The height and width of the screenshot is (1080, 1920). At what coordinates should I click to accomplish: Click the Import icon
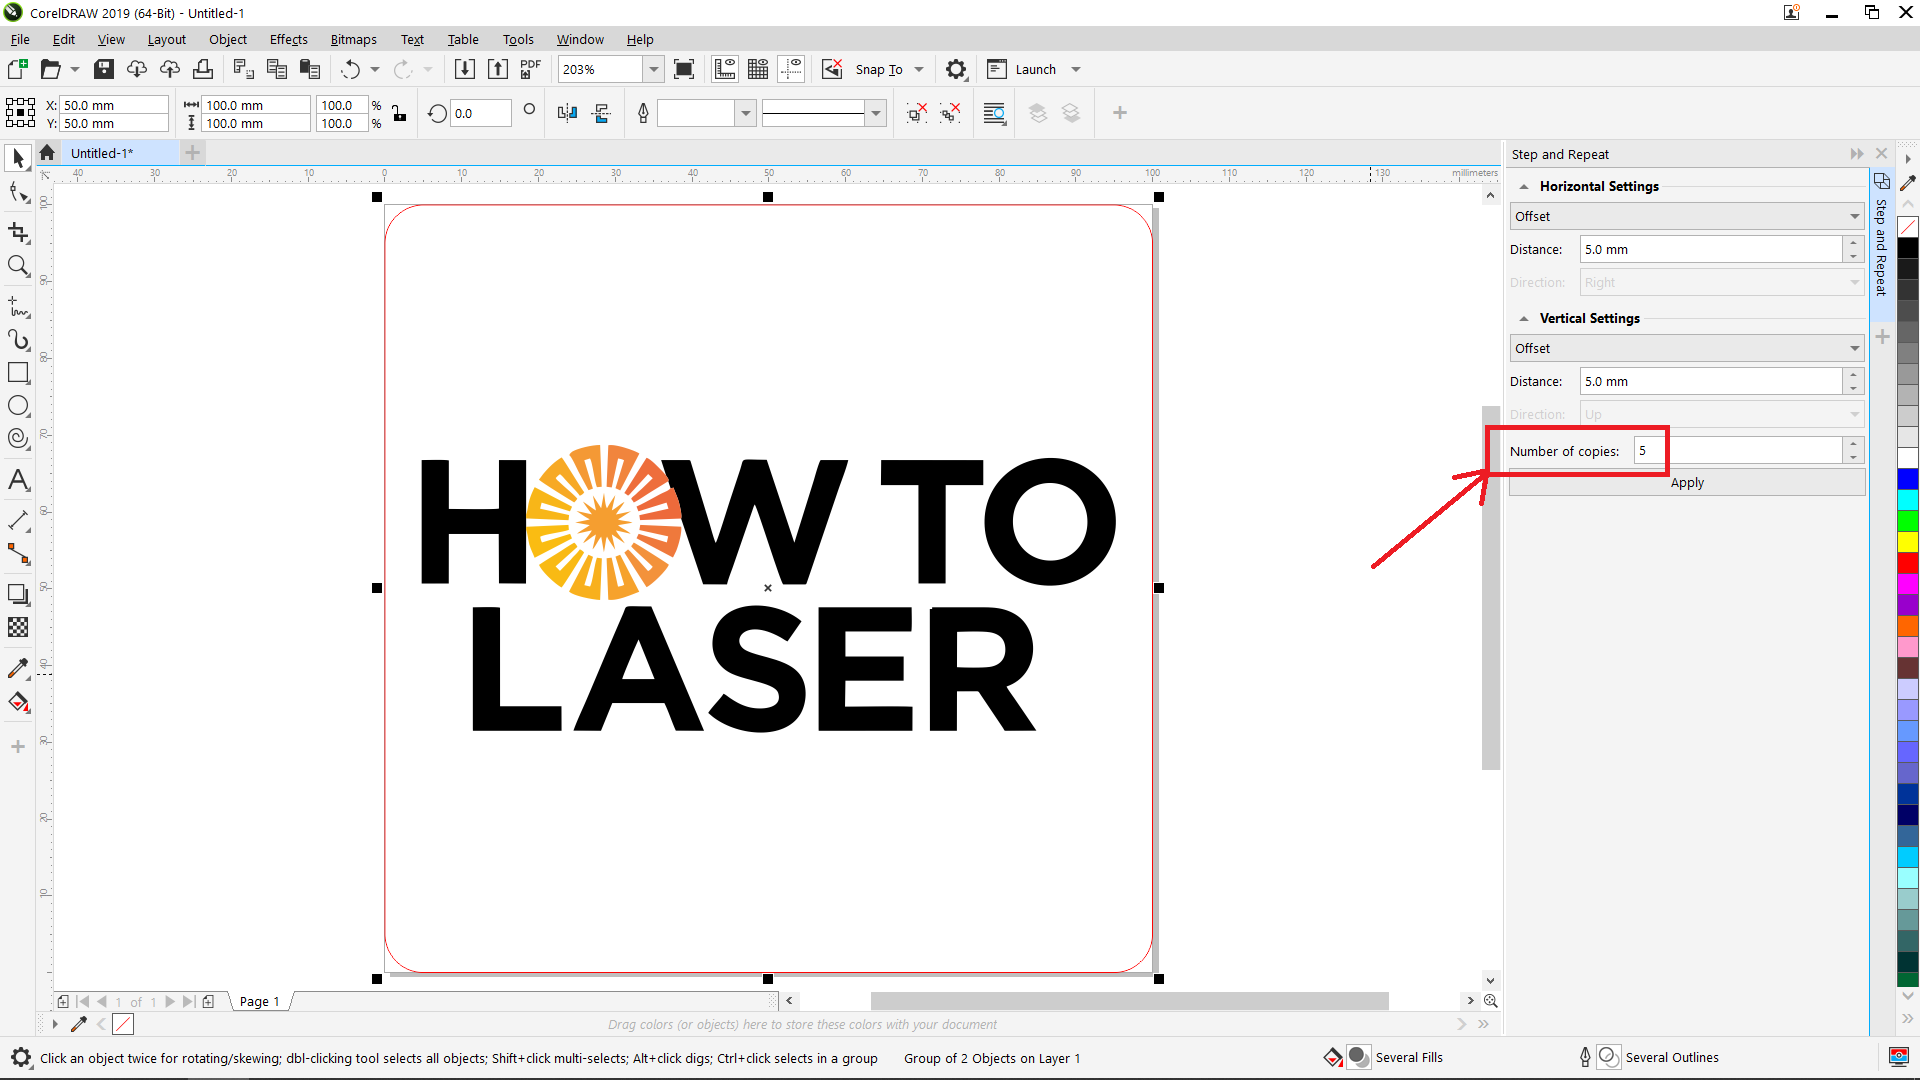(x=465, y=69)
